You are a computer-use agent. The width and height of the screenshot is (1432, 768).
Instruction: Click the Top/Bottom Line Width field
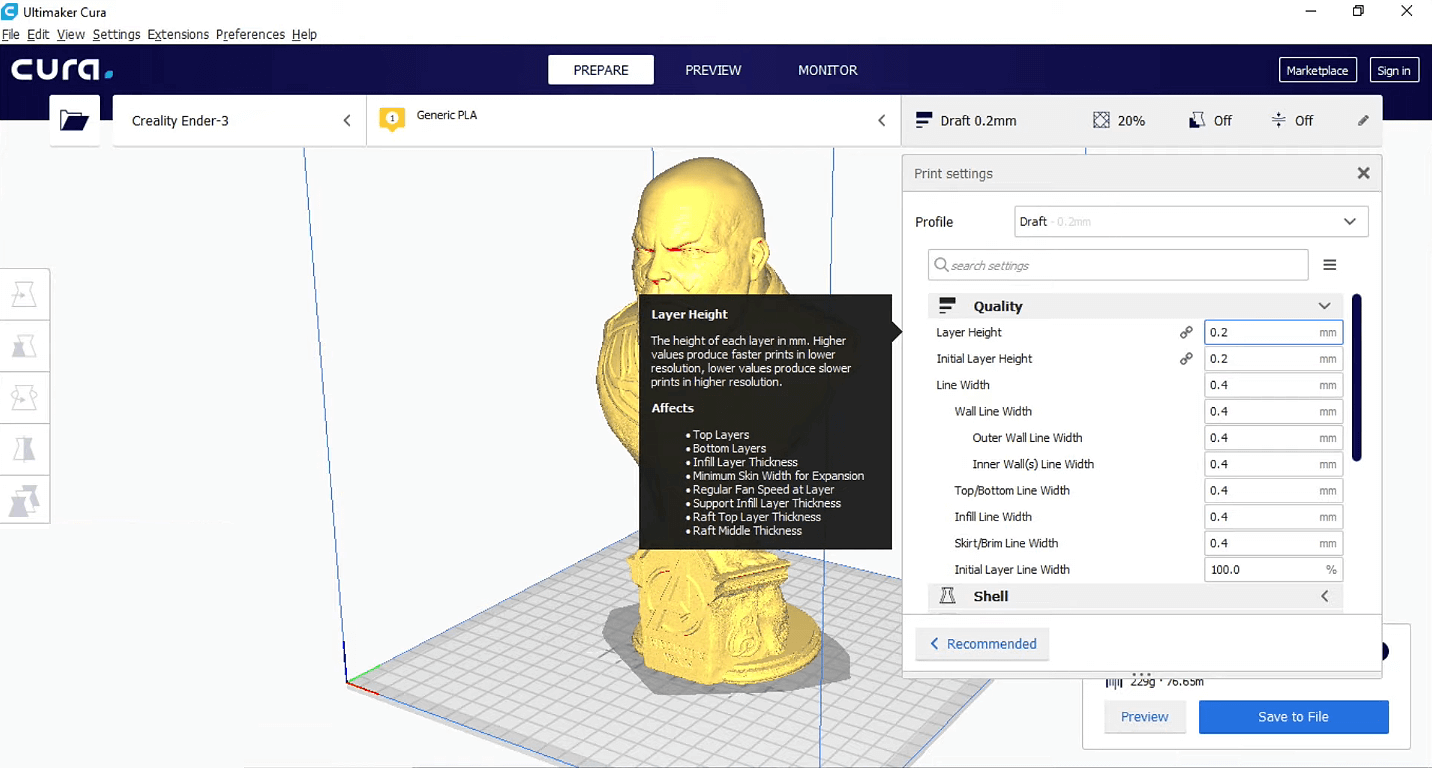point(1273,490)
